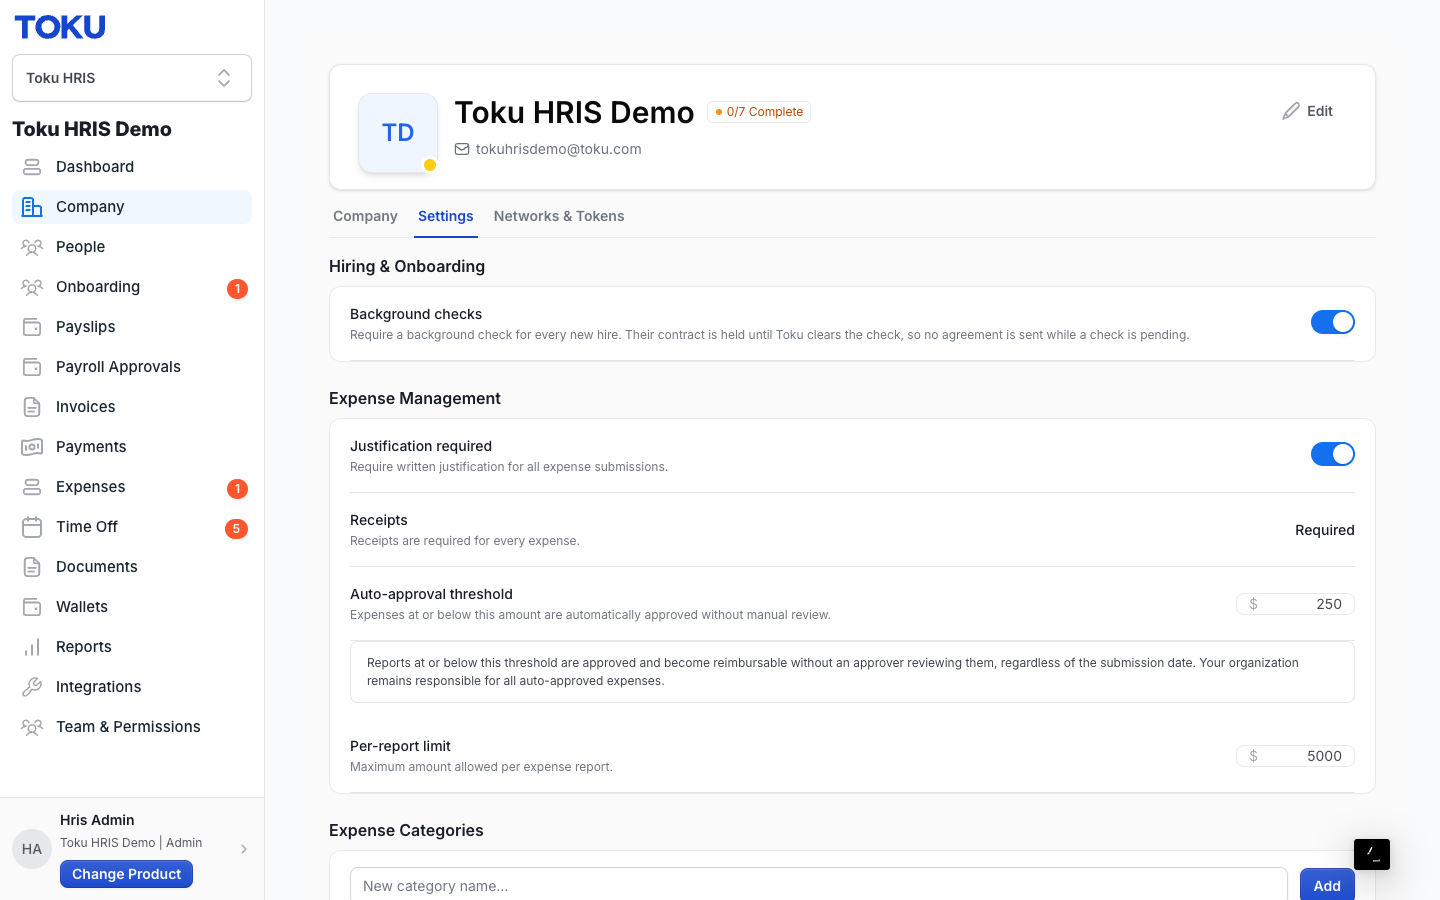This screenshot has height=900, width=1440.
Task: Click the envelope icon beside the email
Action: tap(462, 149)
